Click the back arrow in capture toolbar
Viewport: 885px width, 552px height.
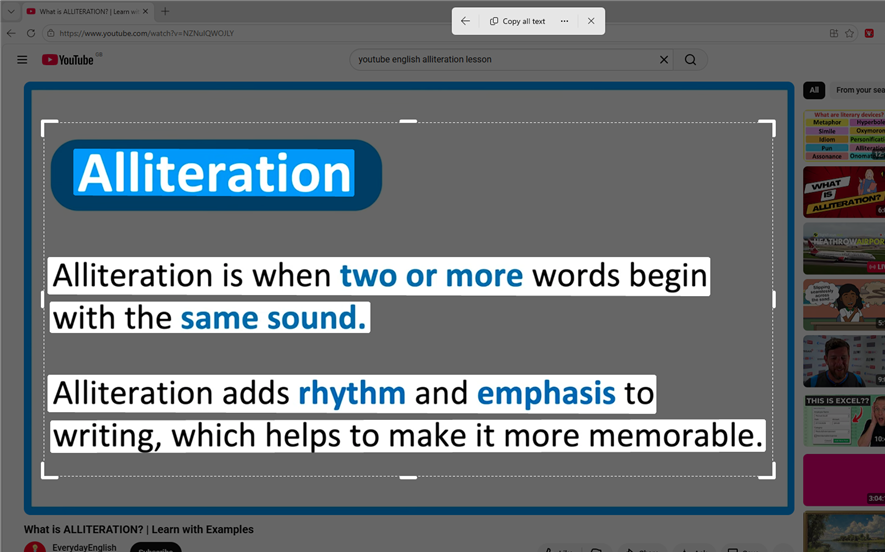click(x=465, y=21)
